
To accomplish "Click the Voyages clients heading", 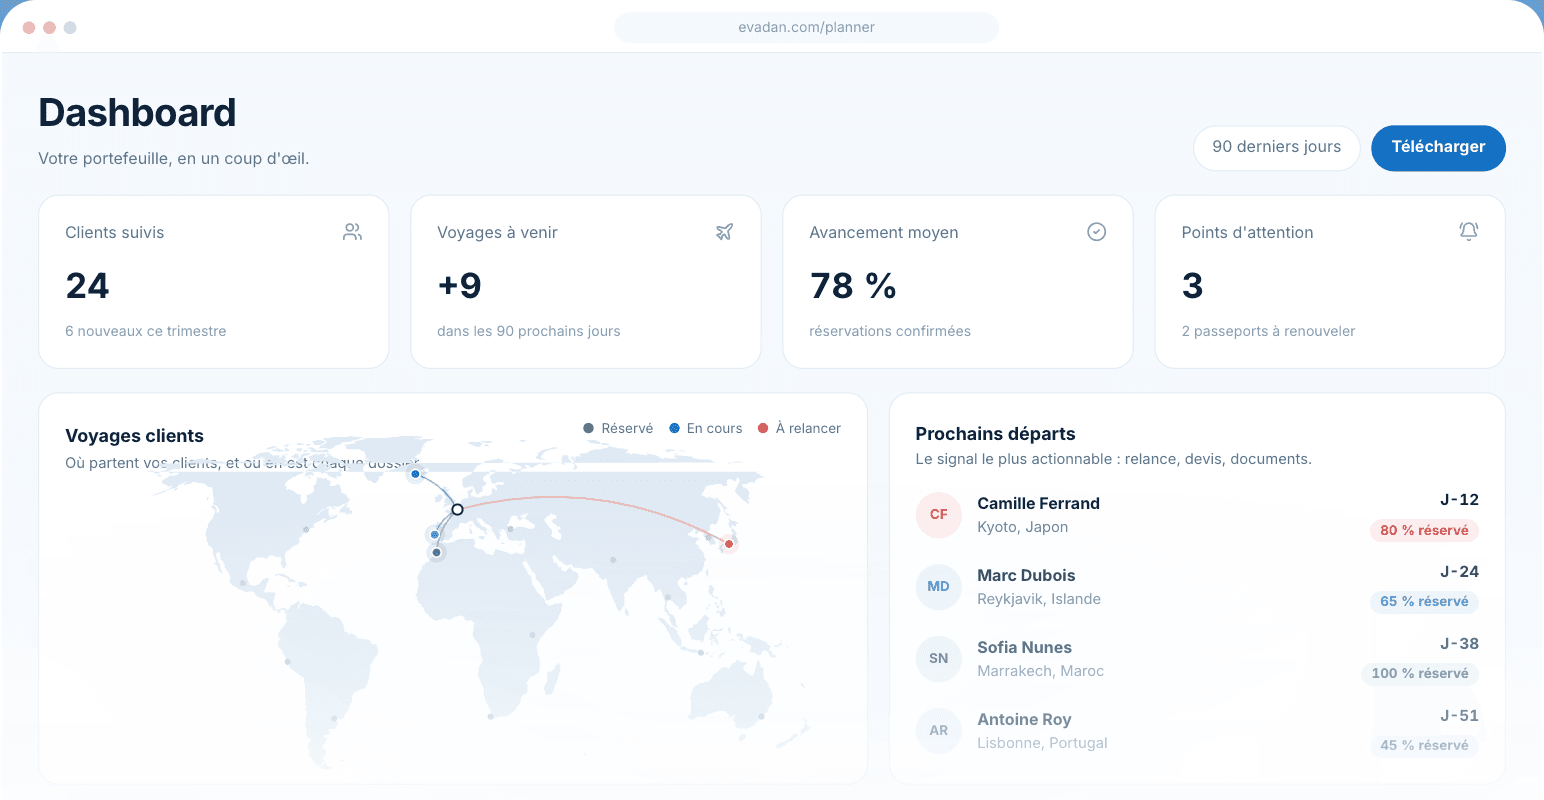I will pos(134,436).
